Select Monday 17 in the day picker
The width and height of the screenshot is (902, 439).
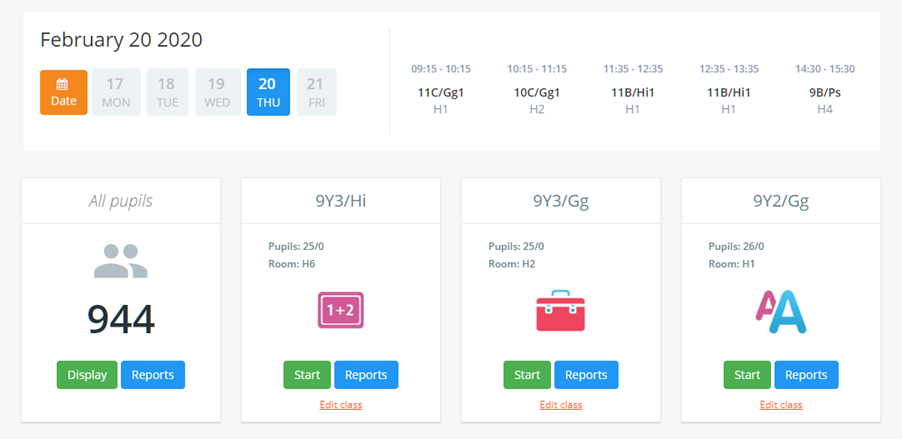(x=116, y=92)
